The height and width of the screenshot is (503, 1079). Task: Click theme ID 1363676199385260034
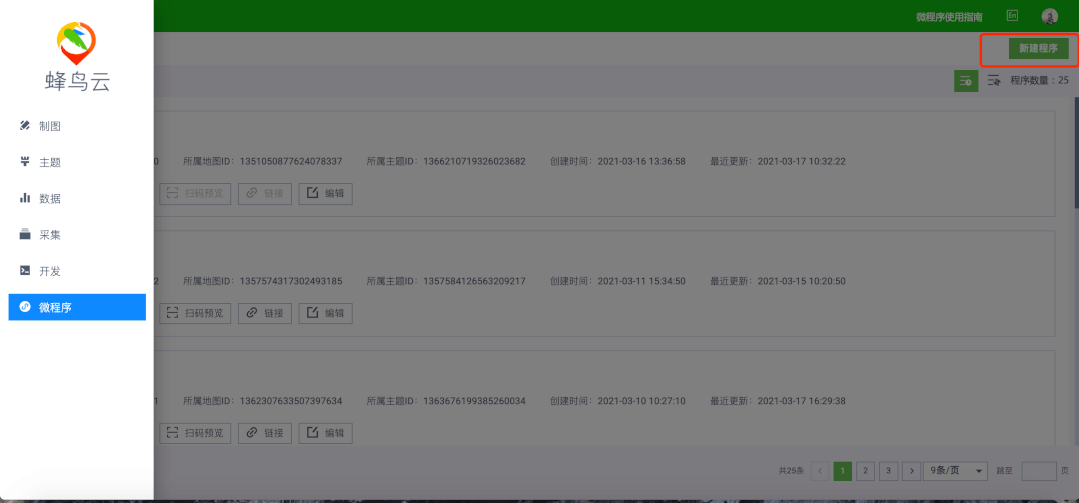(474, 400)
